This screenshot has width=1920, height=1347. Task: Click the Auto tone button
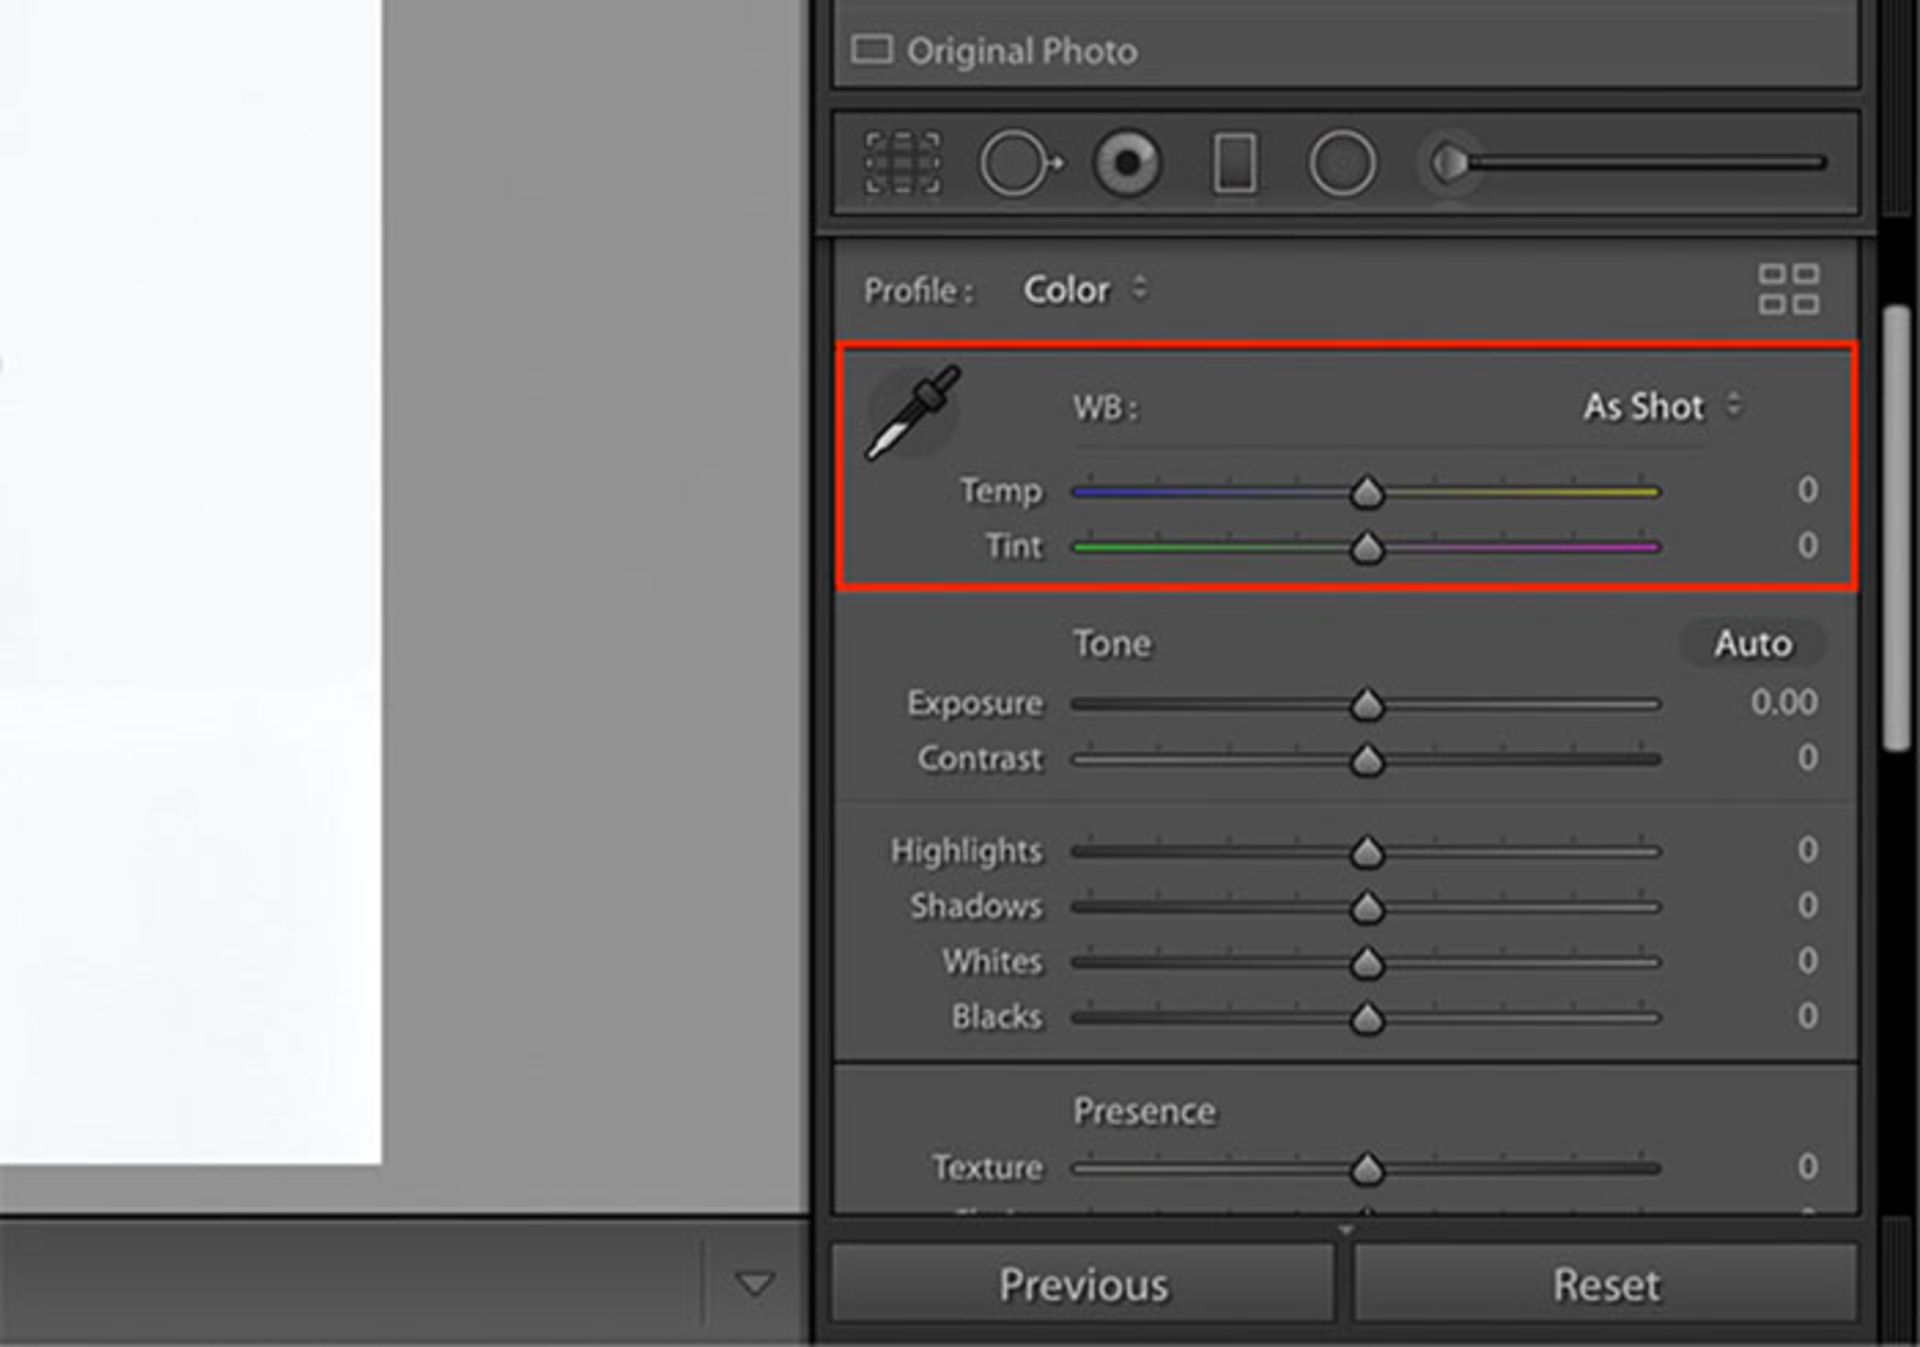click(1753, 643)
